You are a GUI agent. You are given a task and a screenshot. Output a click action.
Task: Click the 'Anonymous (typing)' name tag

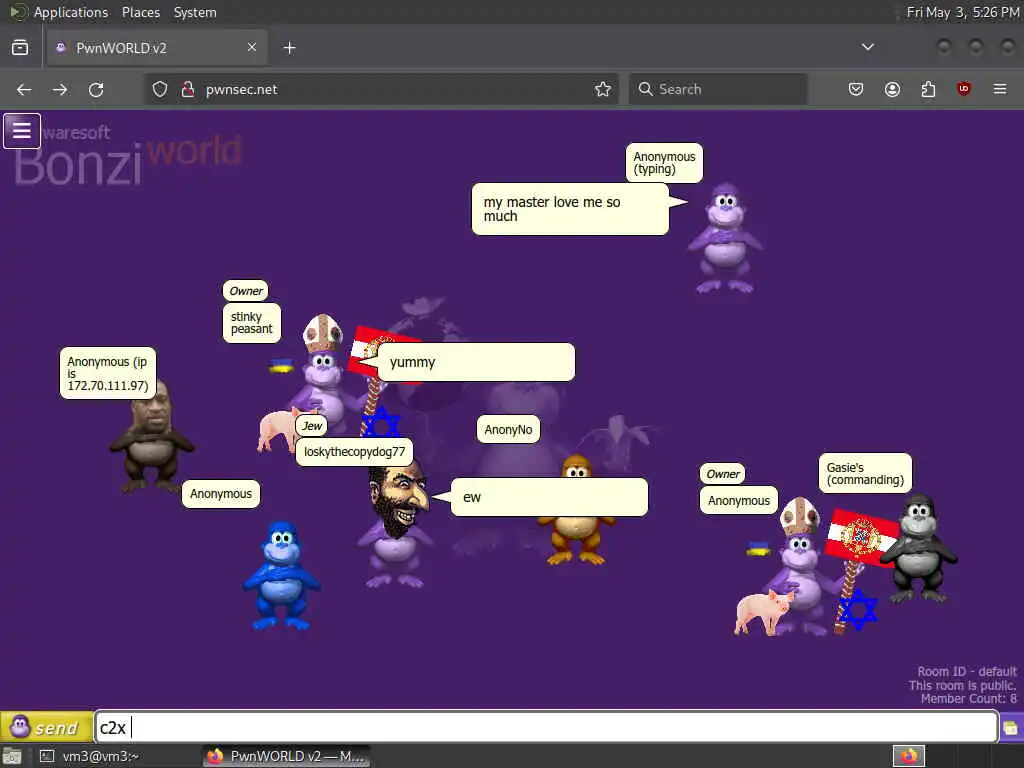click(x=664, y=163)
